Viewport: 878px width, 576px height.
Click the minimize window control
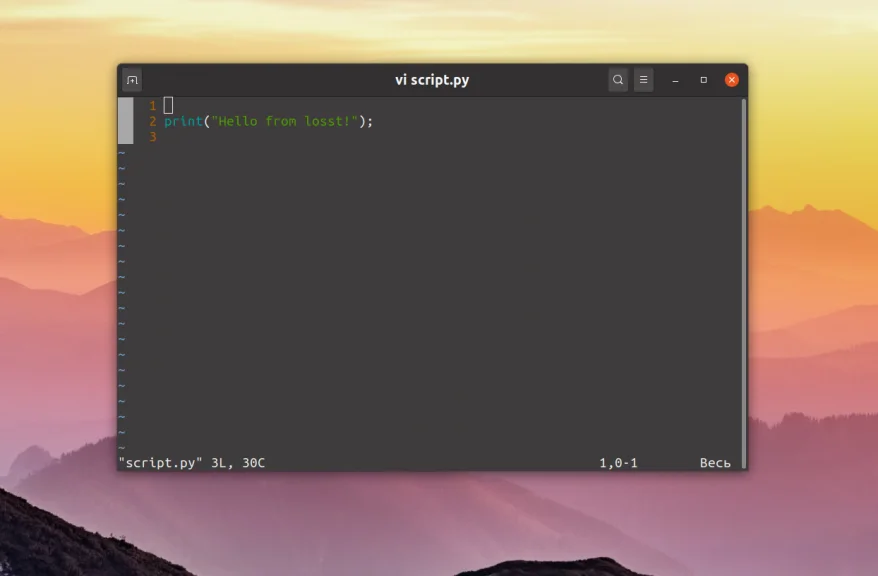click(x=677, y=79)
